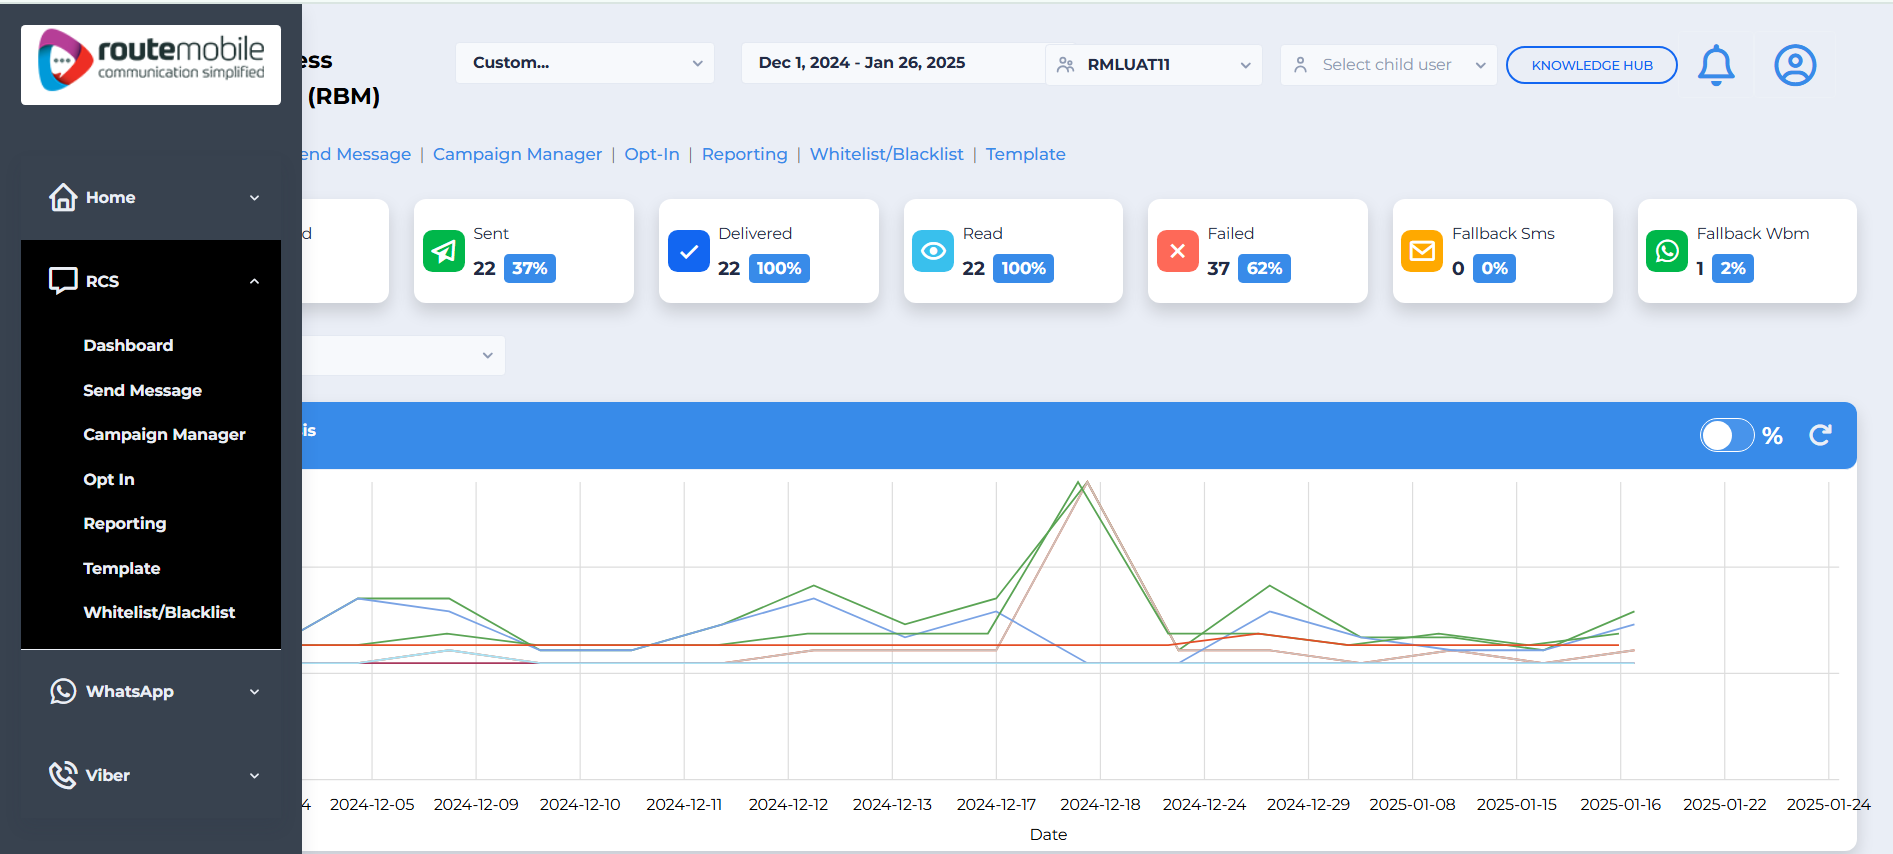Expand the Viber sidebar menu chevron
This screenshot has height=854, width=1893.
[254, 776]
